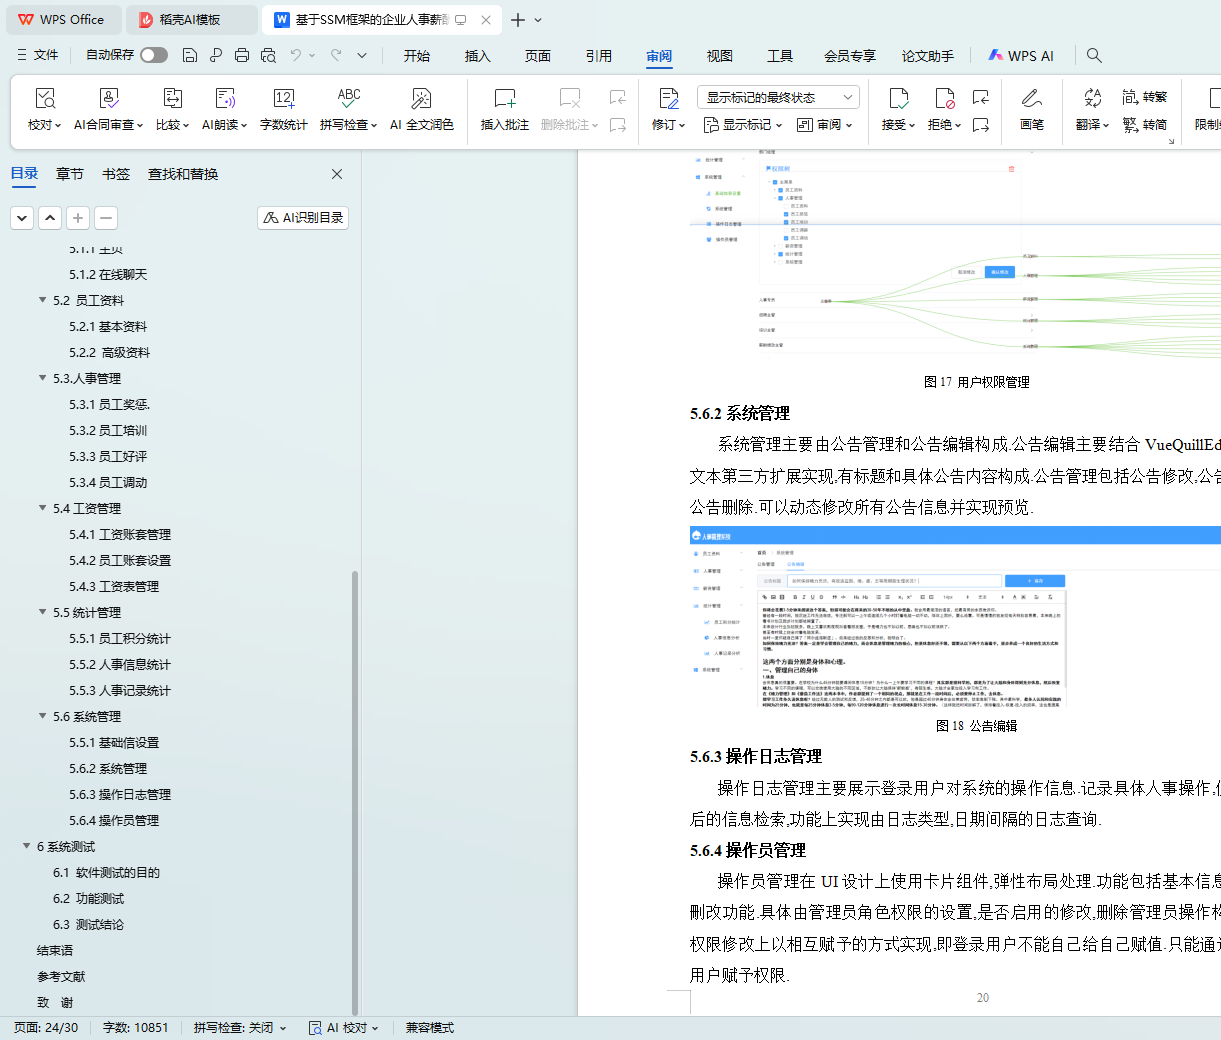Open the 显示标记的最终状态 dropdown
The image size is (1221, 1040).
click(x=778, y=97)
